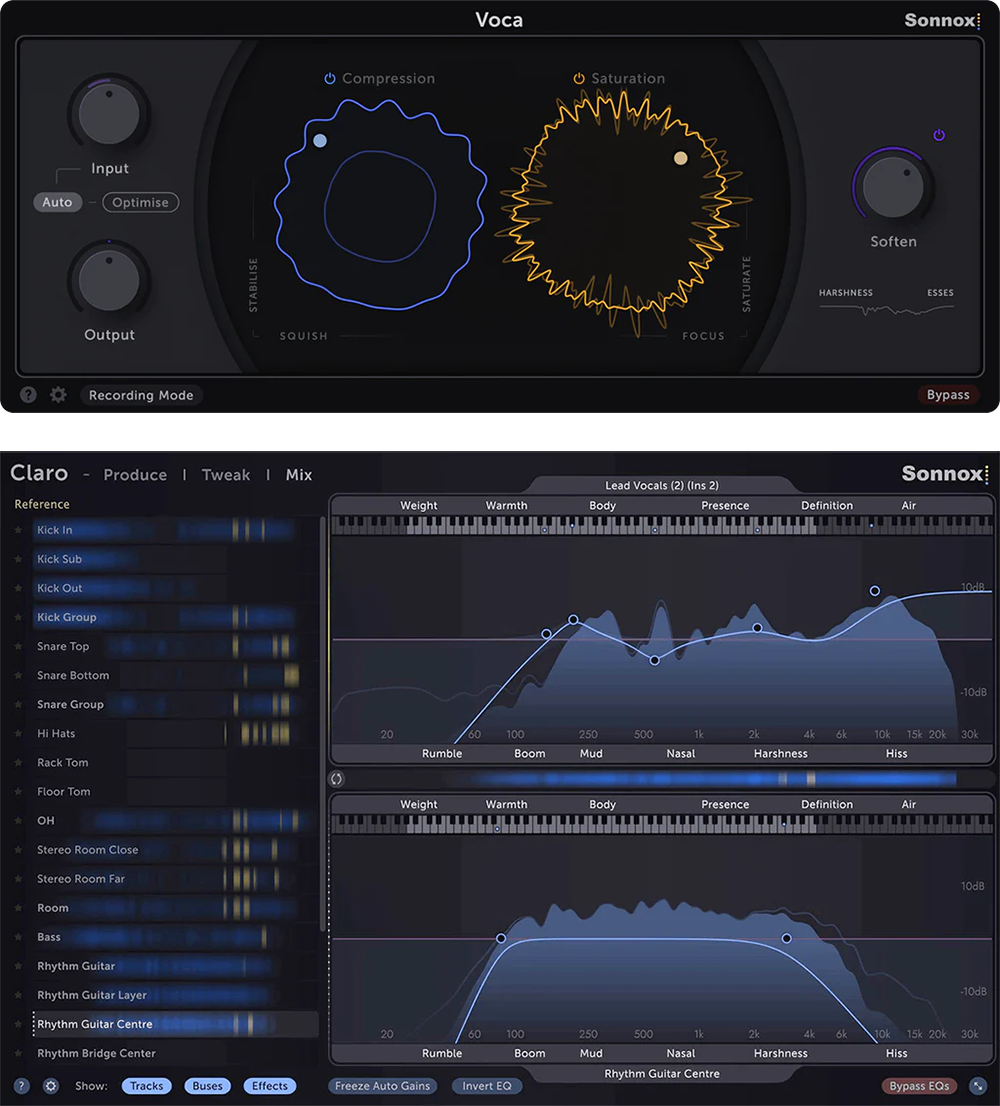Open Voca help question mark icon
The width and height of the screenshot is (1000, 1106).
click(29, 395)
